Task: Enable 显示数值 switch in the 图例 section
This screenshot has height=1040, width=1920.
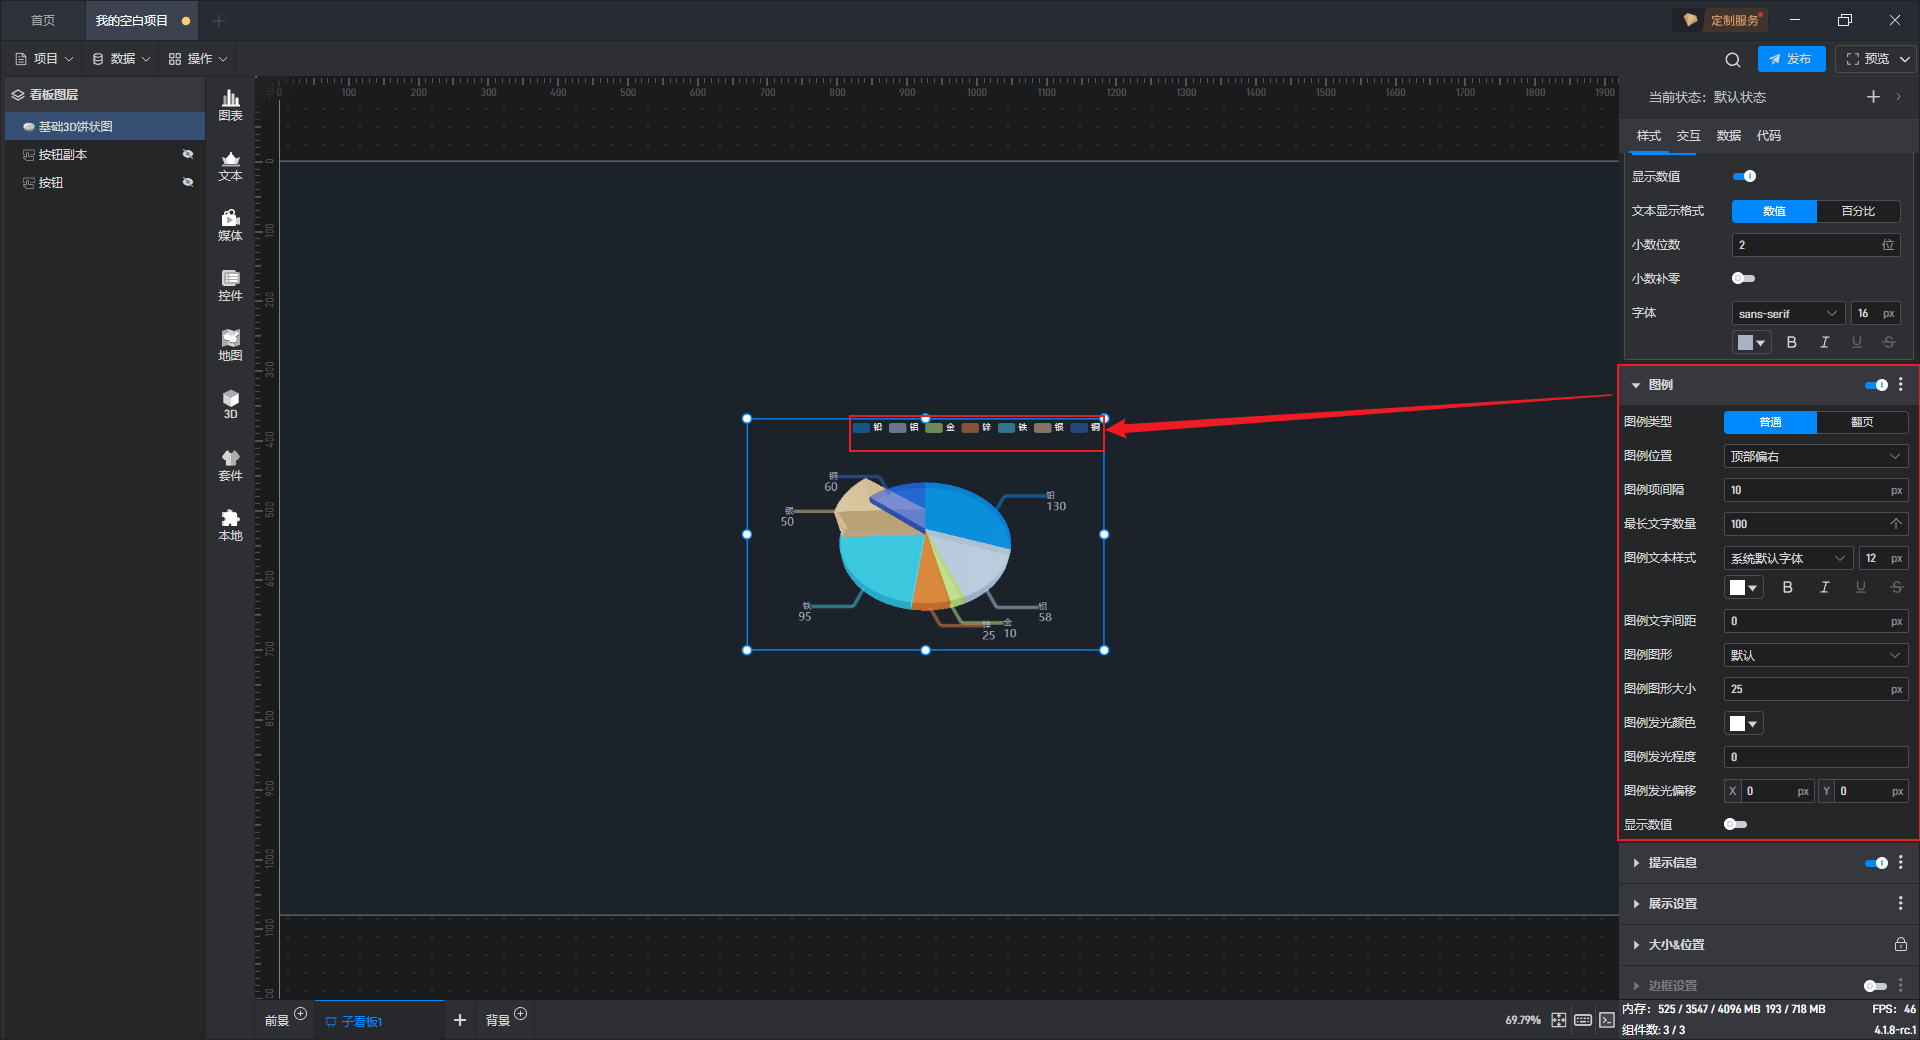Action: pos(1736,825)
